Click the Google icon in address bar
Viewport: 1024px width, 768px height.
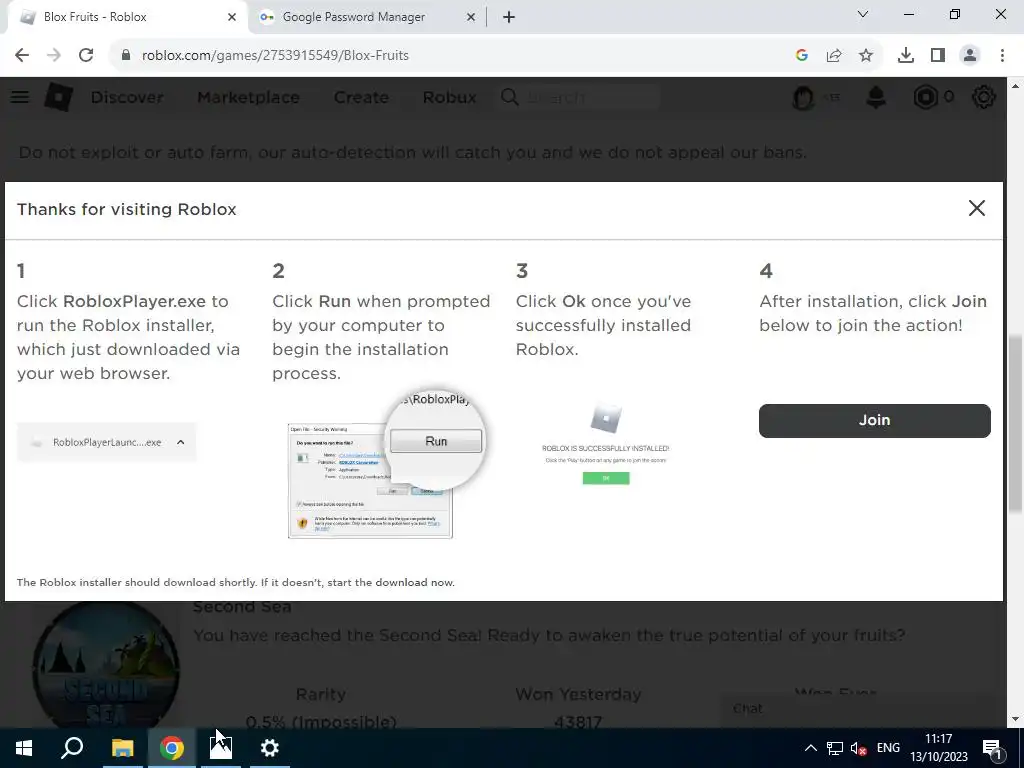[x=802, y=56]
